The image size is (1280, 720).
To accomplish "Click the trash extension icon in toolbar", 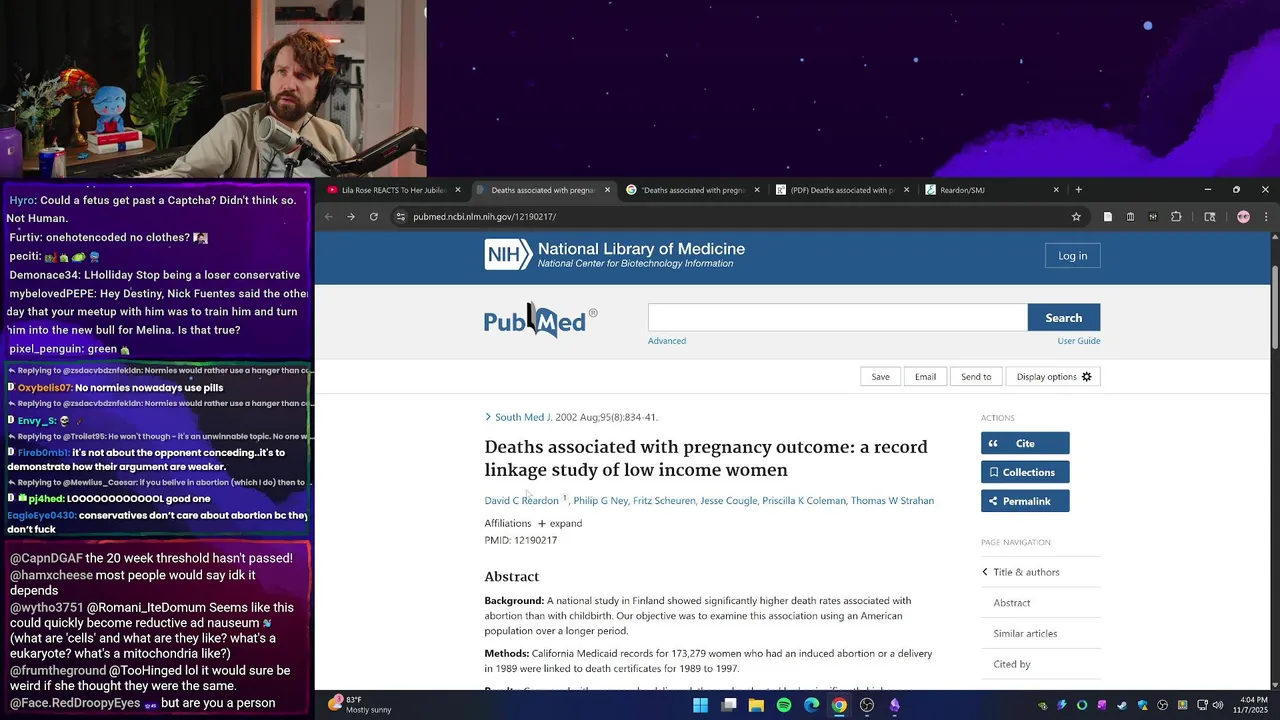I will [1130, 216].
